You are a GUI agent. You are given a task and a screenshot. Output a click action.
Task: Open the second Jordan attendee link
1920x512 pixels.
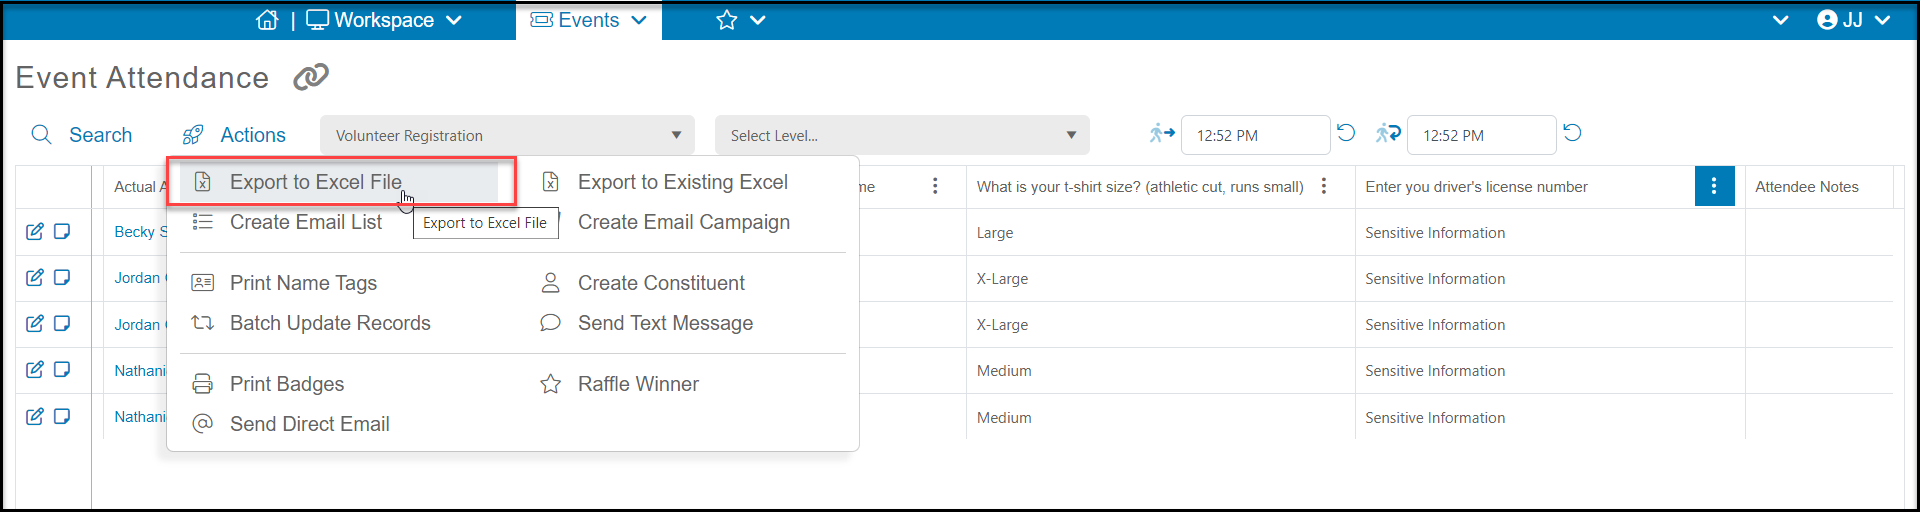pos(140,325)
